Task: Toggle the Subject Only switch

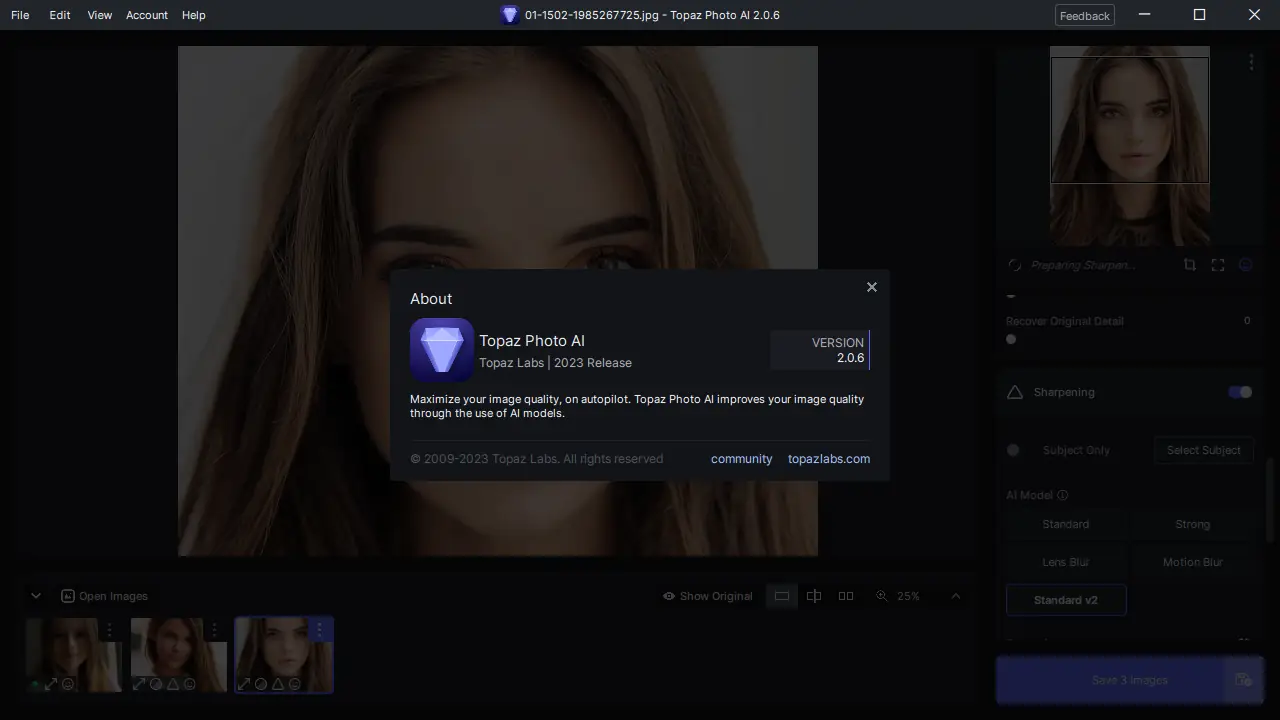Action: (x=1013, y=450)
